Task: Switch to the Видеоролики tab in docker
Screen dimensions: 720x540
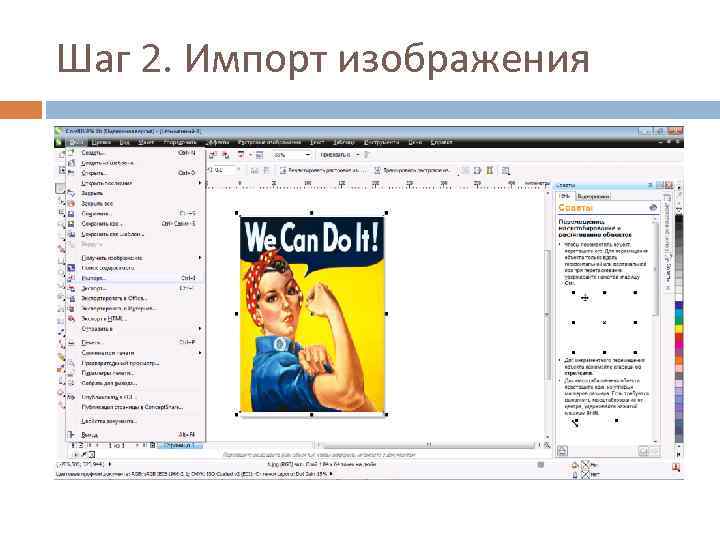Action: (x=594, y=197)
